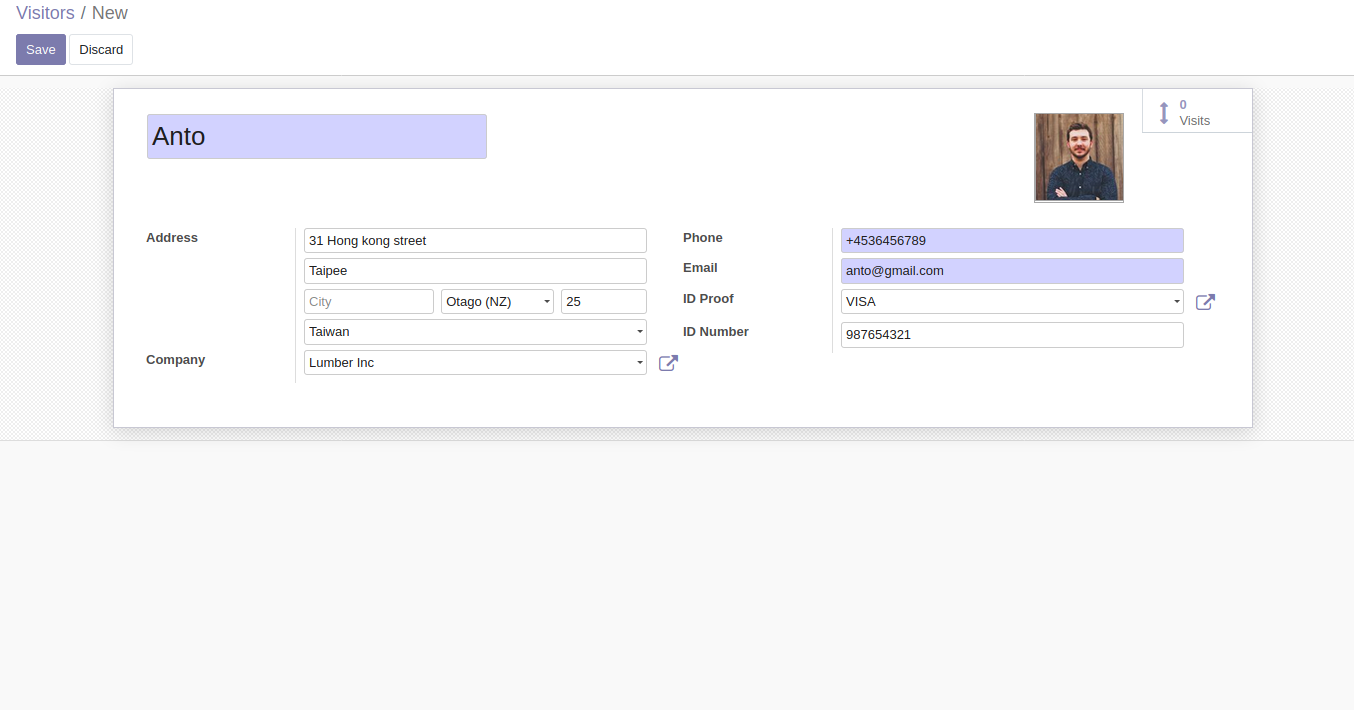The width and height of the screenshot is (1354, 710).
Task: Click the empty City field
Action: click(368, 302)
